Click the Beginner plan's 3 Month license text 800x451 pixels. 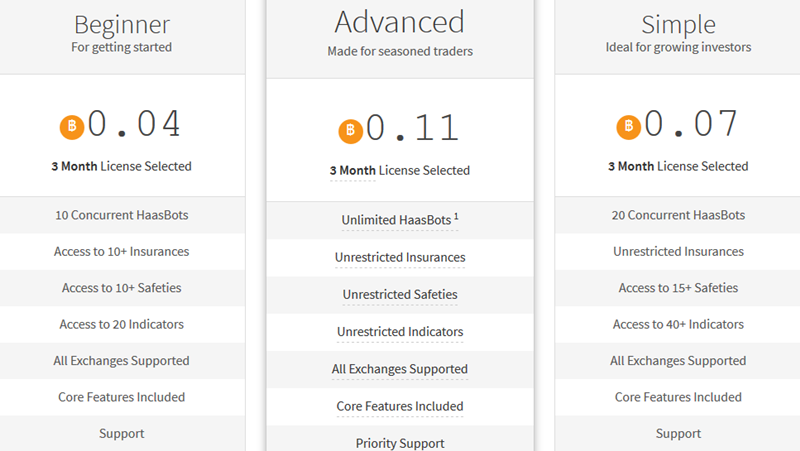74,166
